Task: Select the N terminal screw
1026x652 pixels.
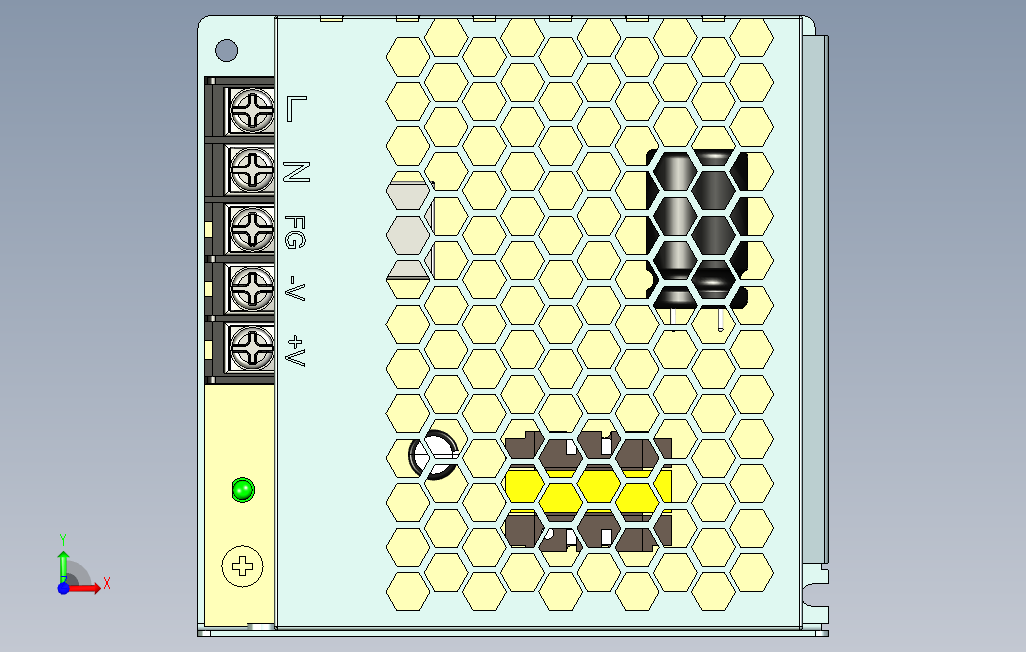Action: [x=252, y=169]
